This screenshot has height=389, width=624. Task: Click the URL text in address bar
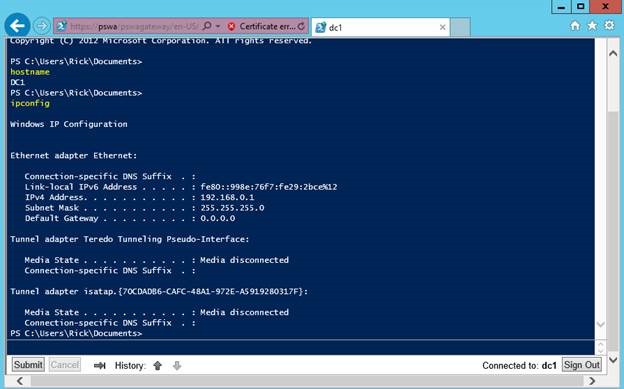pyautogui.click(x=134, y=27)
